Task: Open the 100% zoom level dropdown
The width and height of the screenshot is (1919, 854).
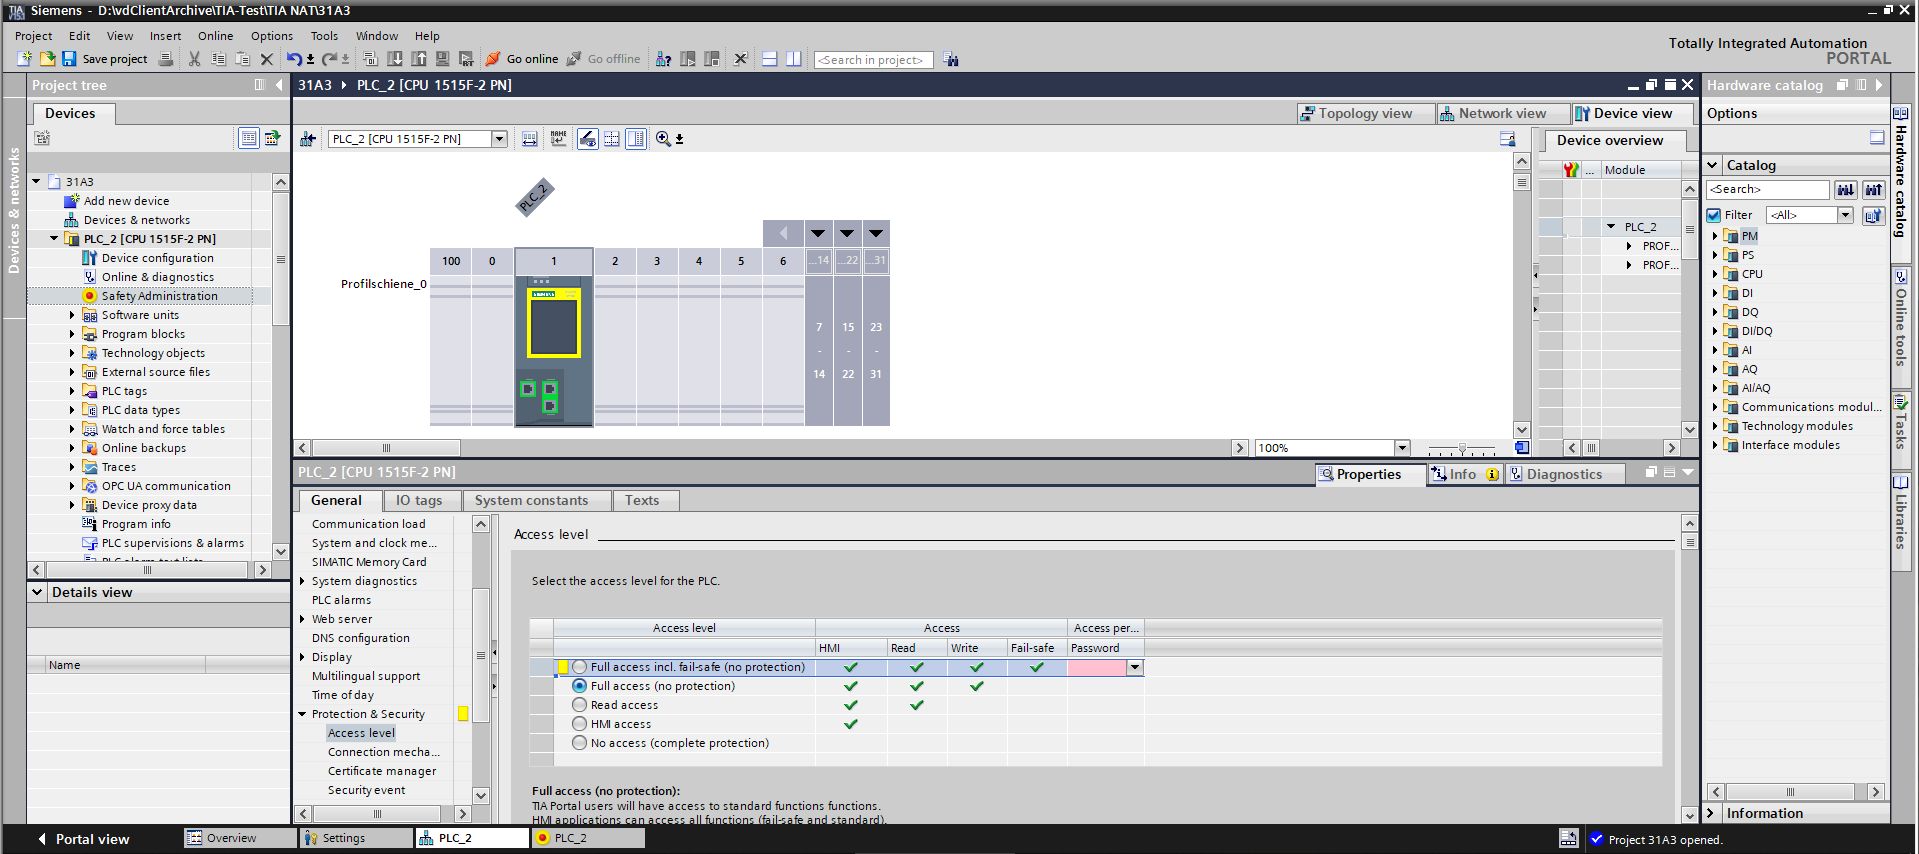Action: point(1402,448)
